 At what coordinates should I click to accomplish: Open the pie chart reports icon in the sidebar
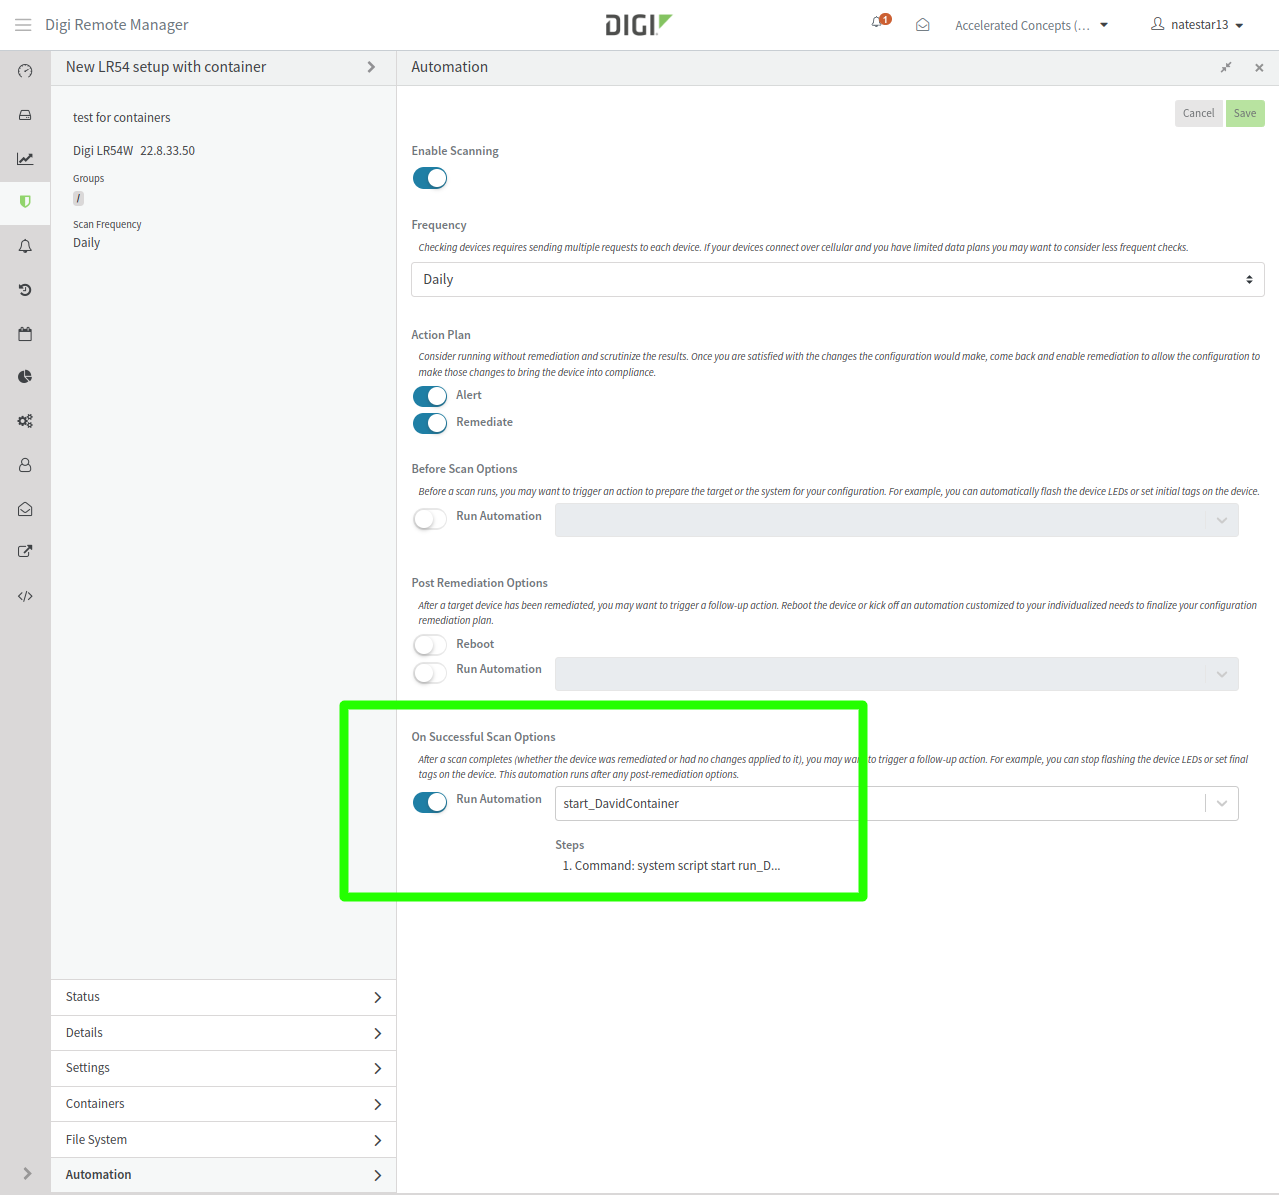tap(25, 377)
